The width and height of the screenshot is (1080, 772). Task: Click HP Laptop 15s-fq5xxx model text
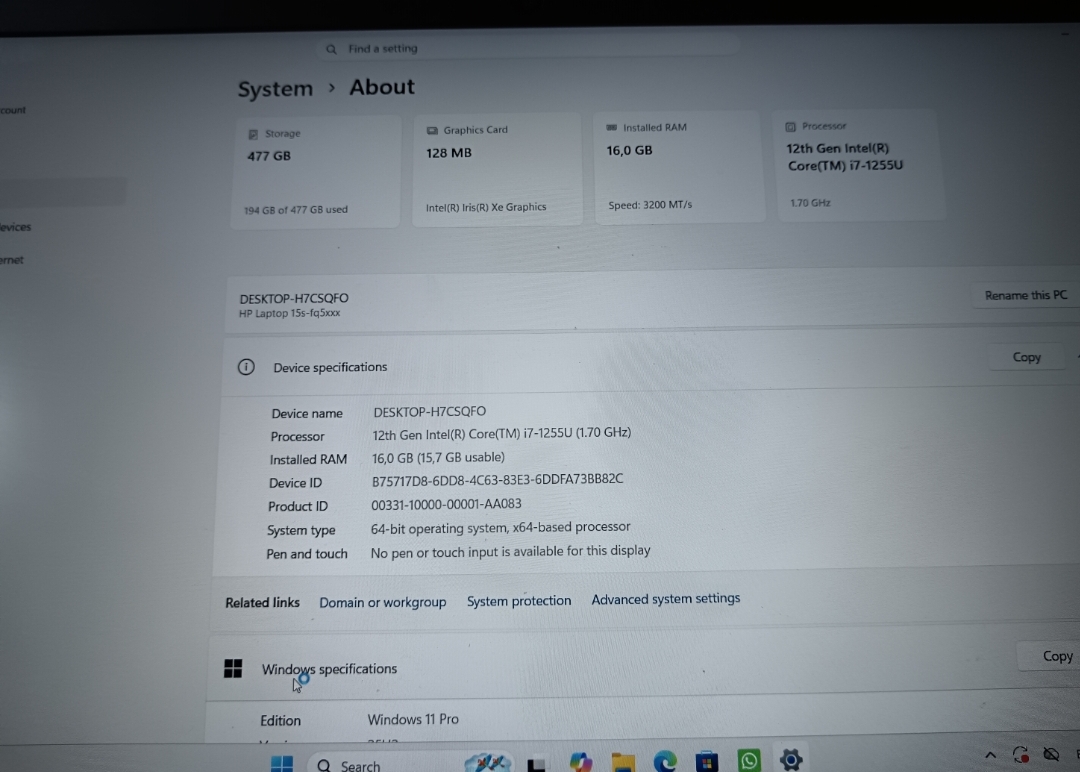click(x=289, y=313)
